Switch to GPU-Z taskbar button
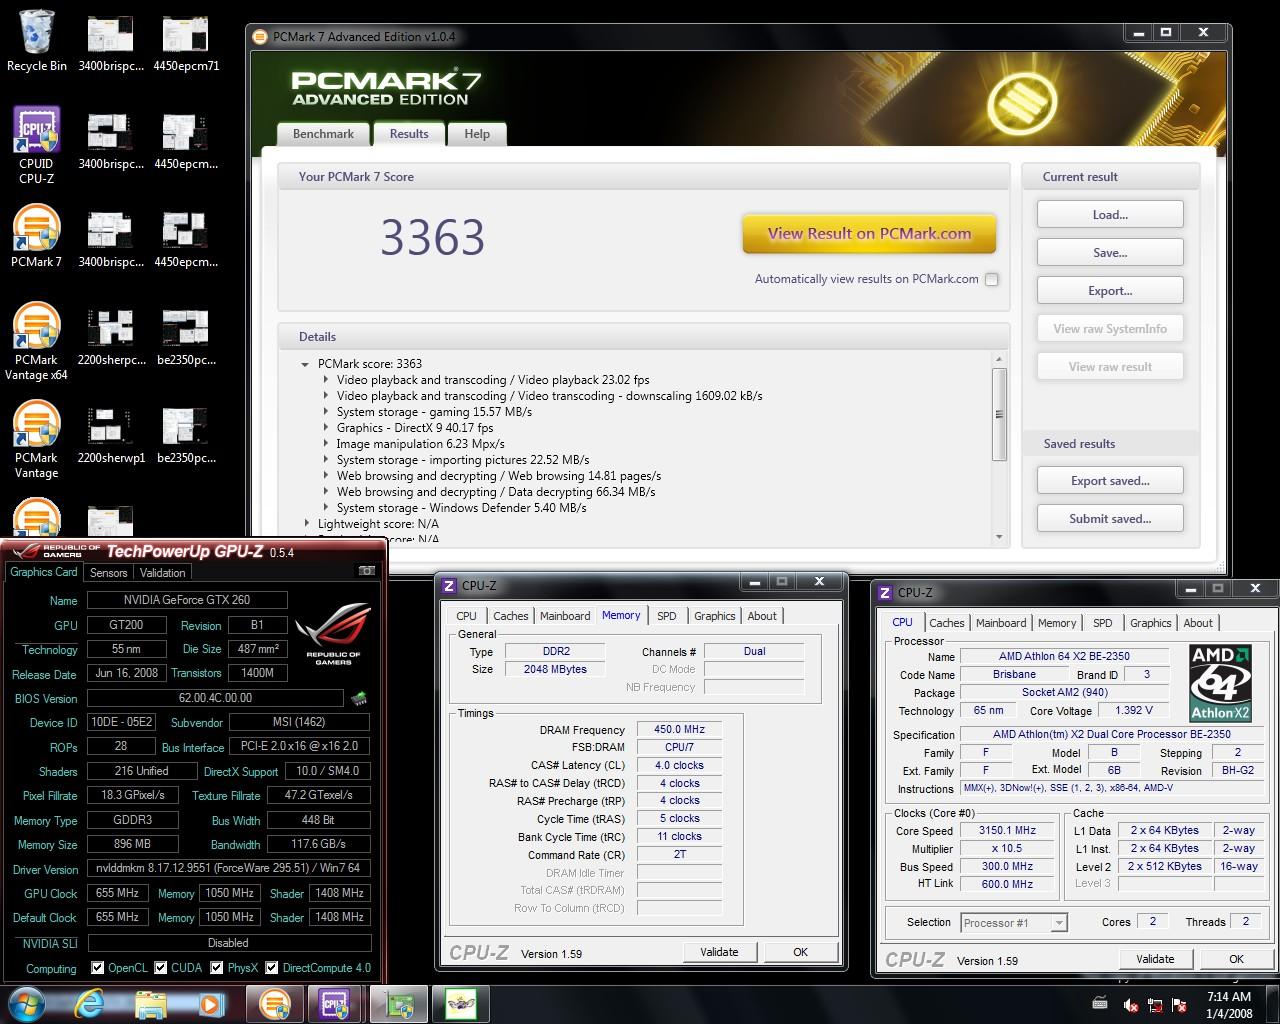Screen dimensions: 1280x1024 (x=400, y=1003)
